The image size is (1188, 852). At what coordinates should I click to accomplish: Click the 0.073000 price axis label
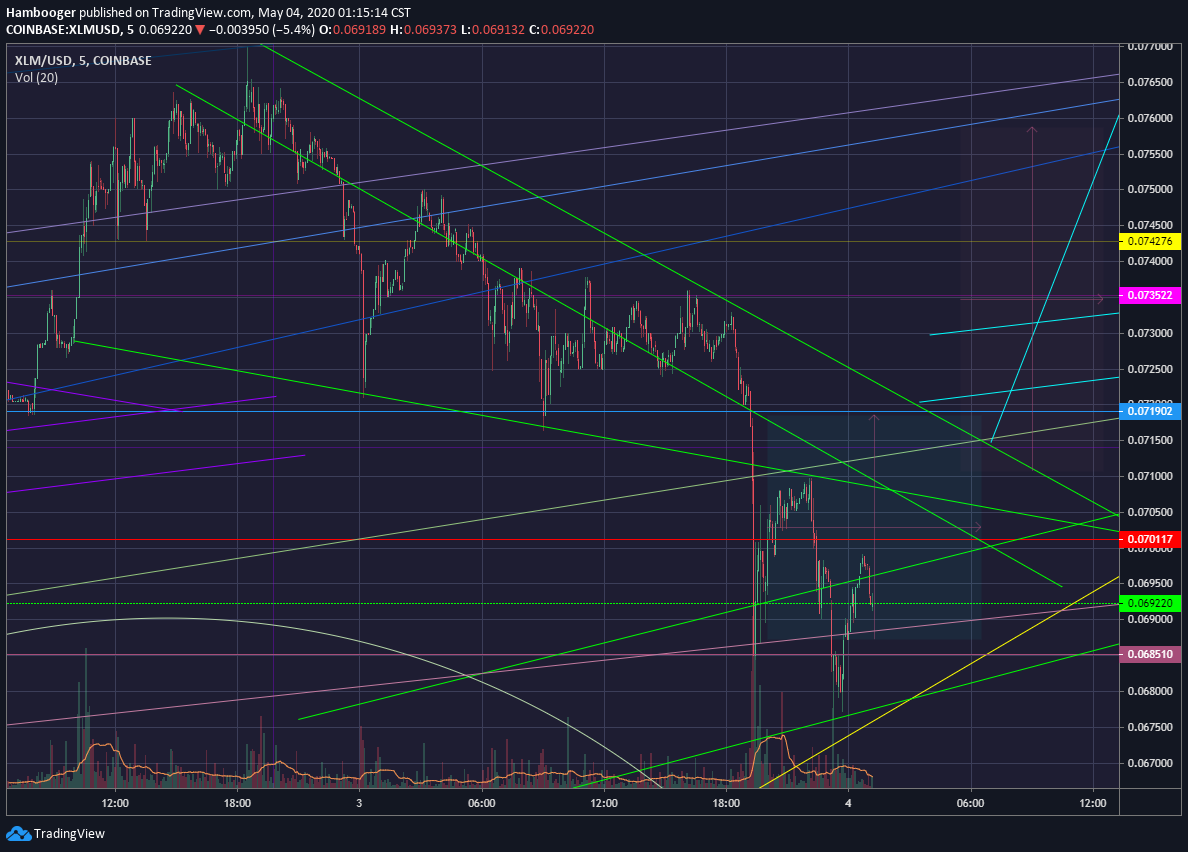tap(1149, 333)
